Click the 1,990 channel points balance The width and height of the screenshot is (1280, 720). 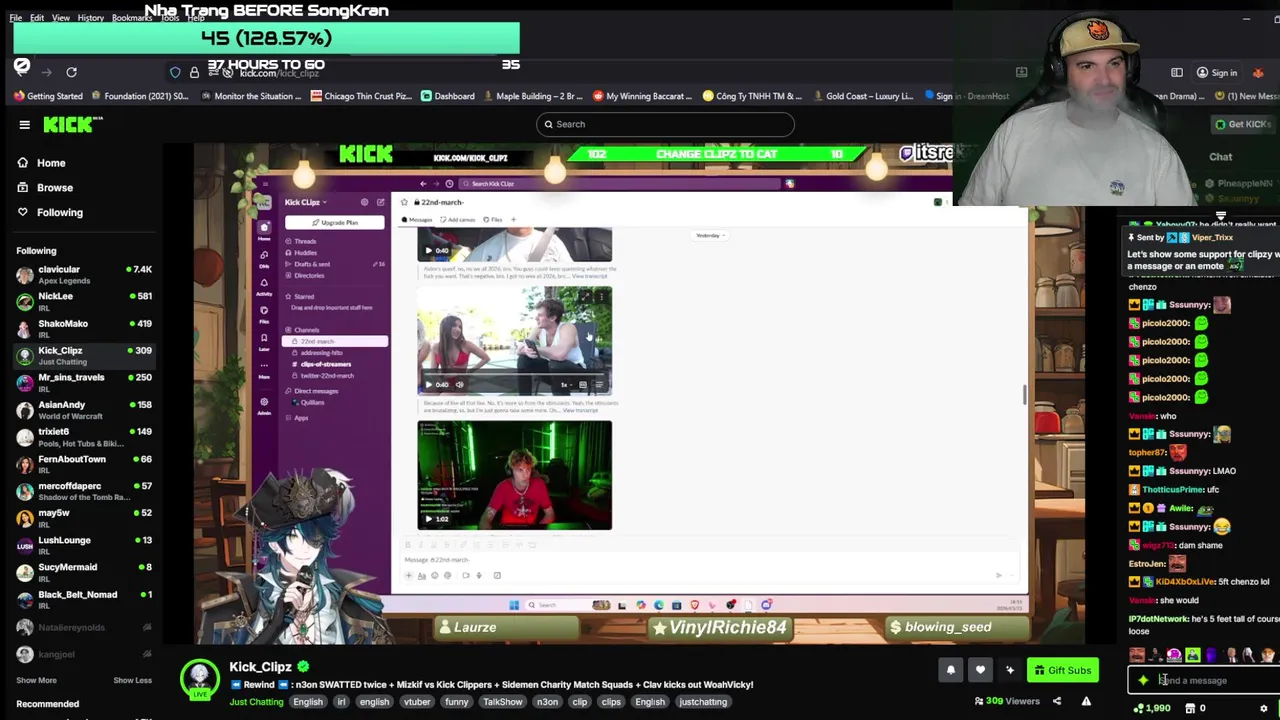point(1152,708)
